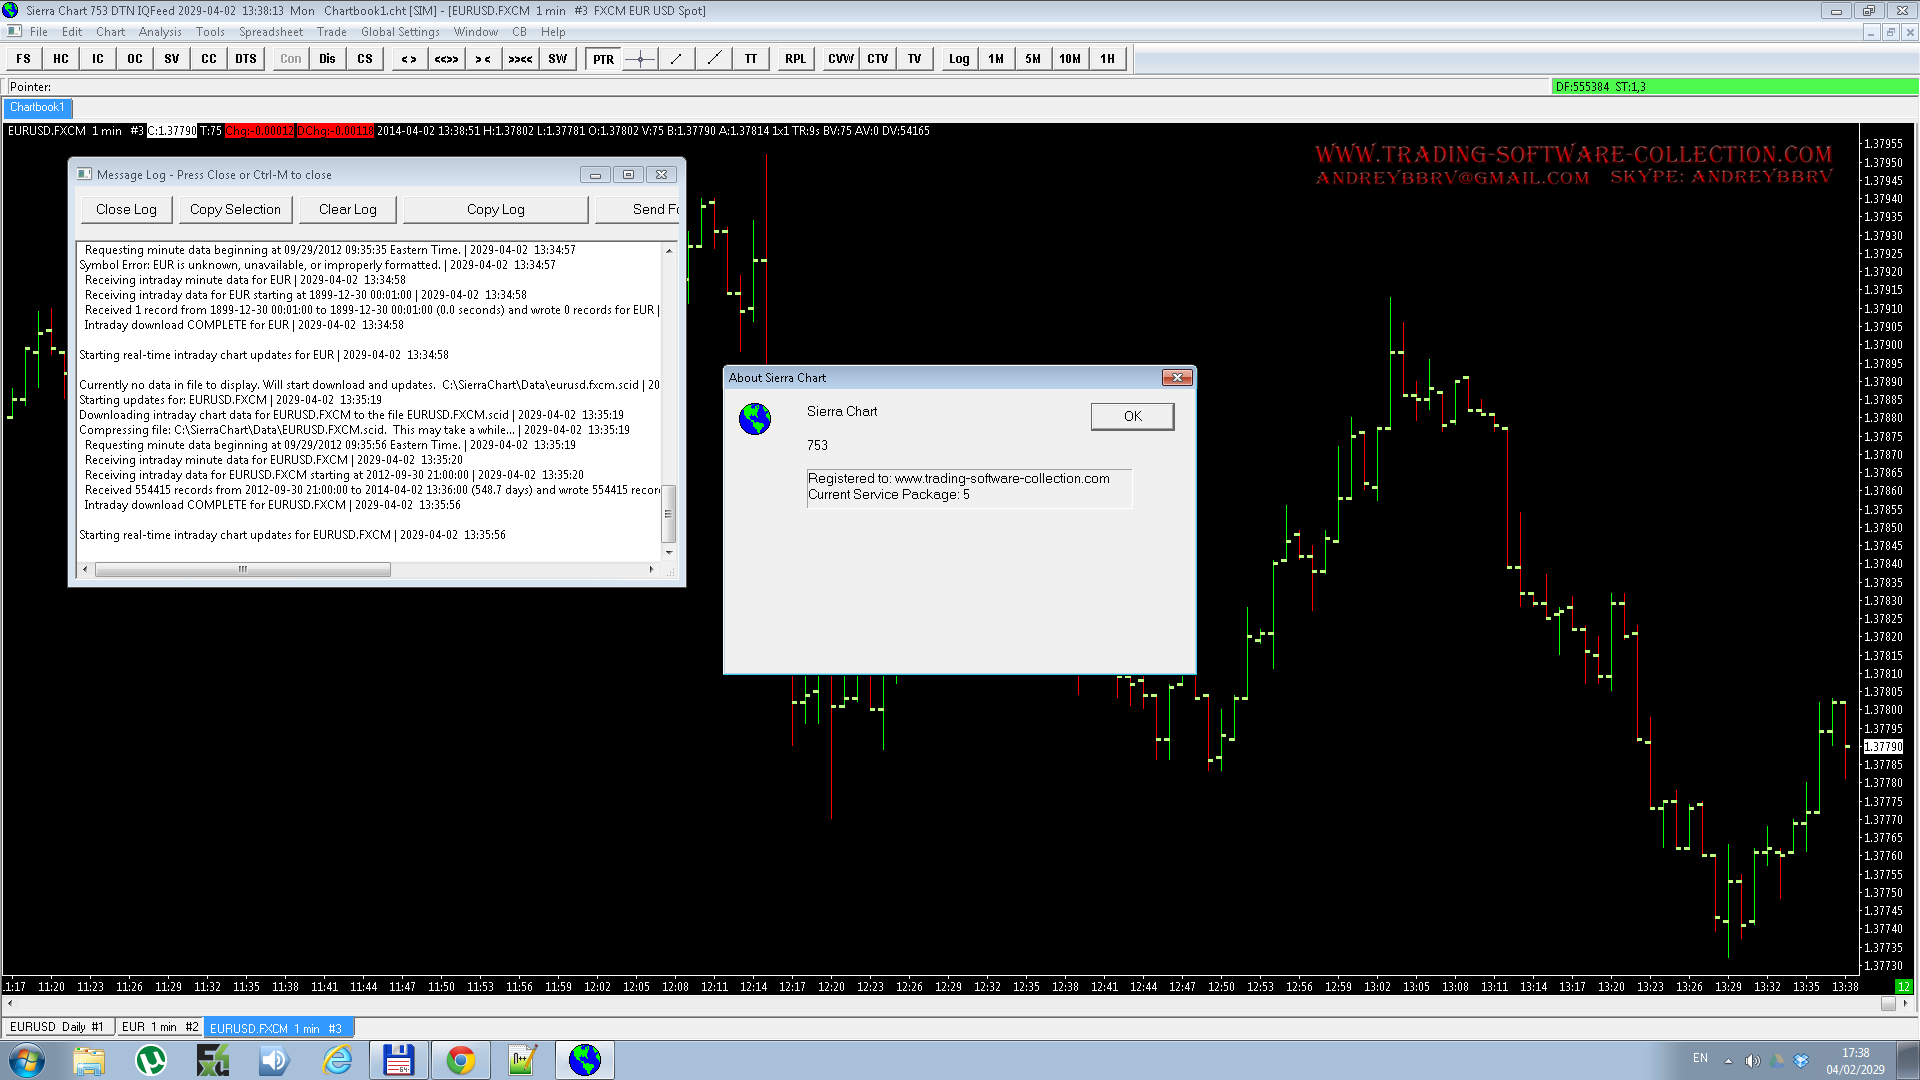Open the Spreadsheet menu
The width and height of the screenshot is (1920, 1080).
click(x=270, y=32)
